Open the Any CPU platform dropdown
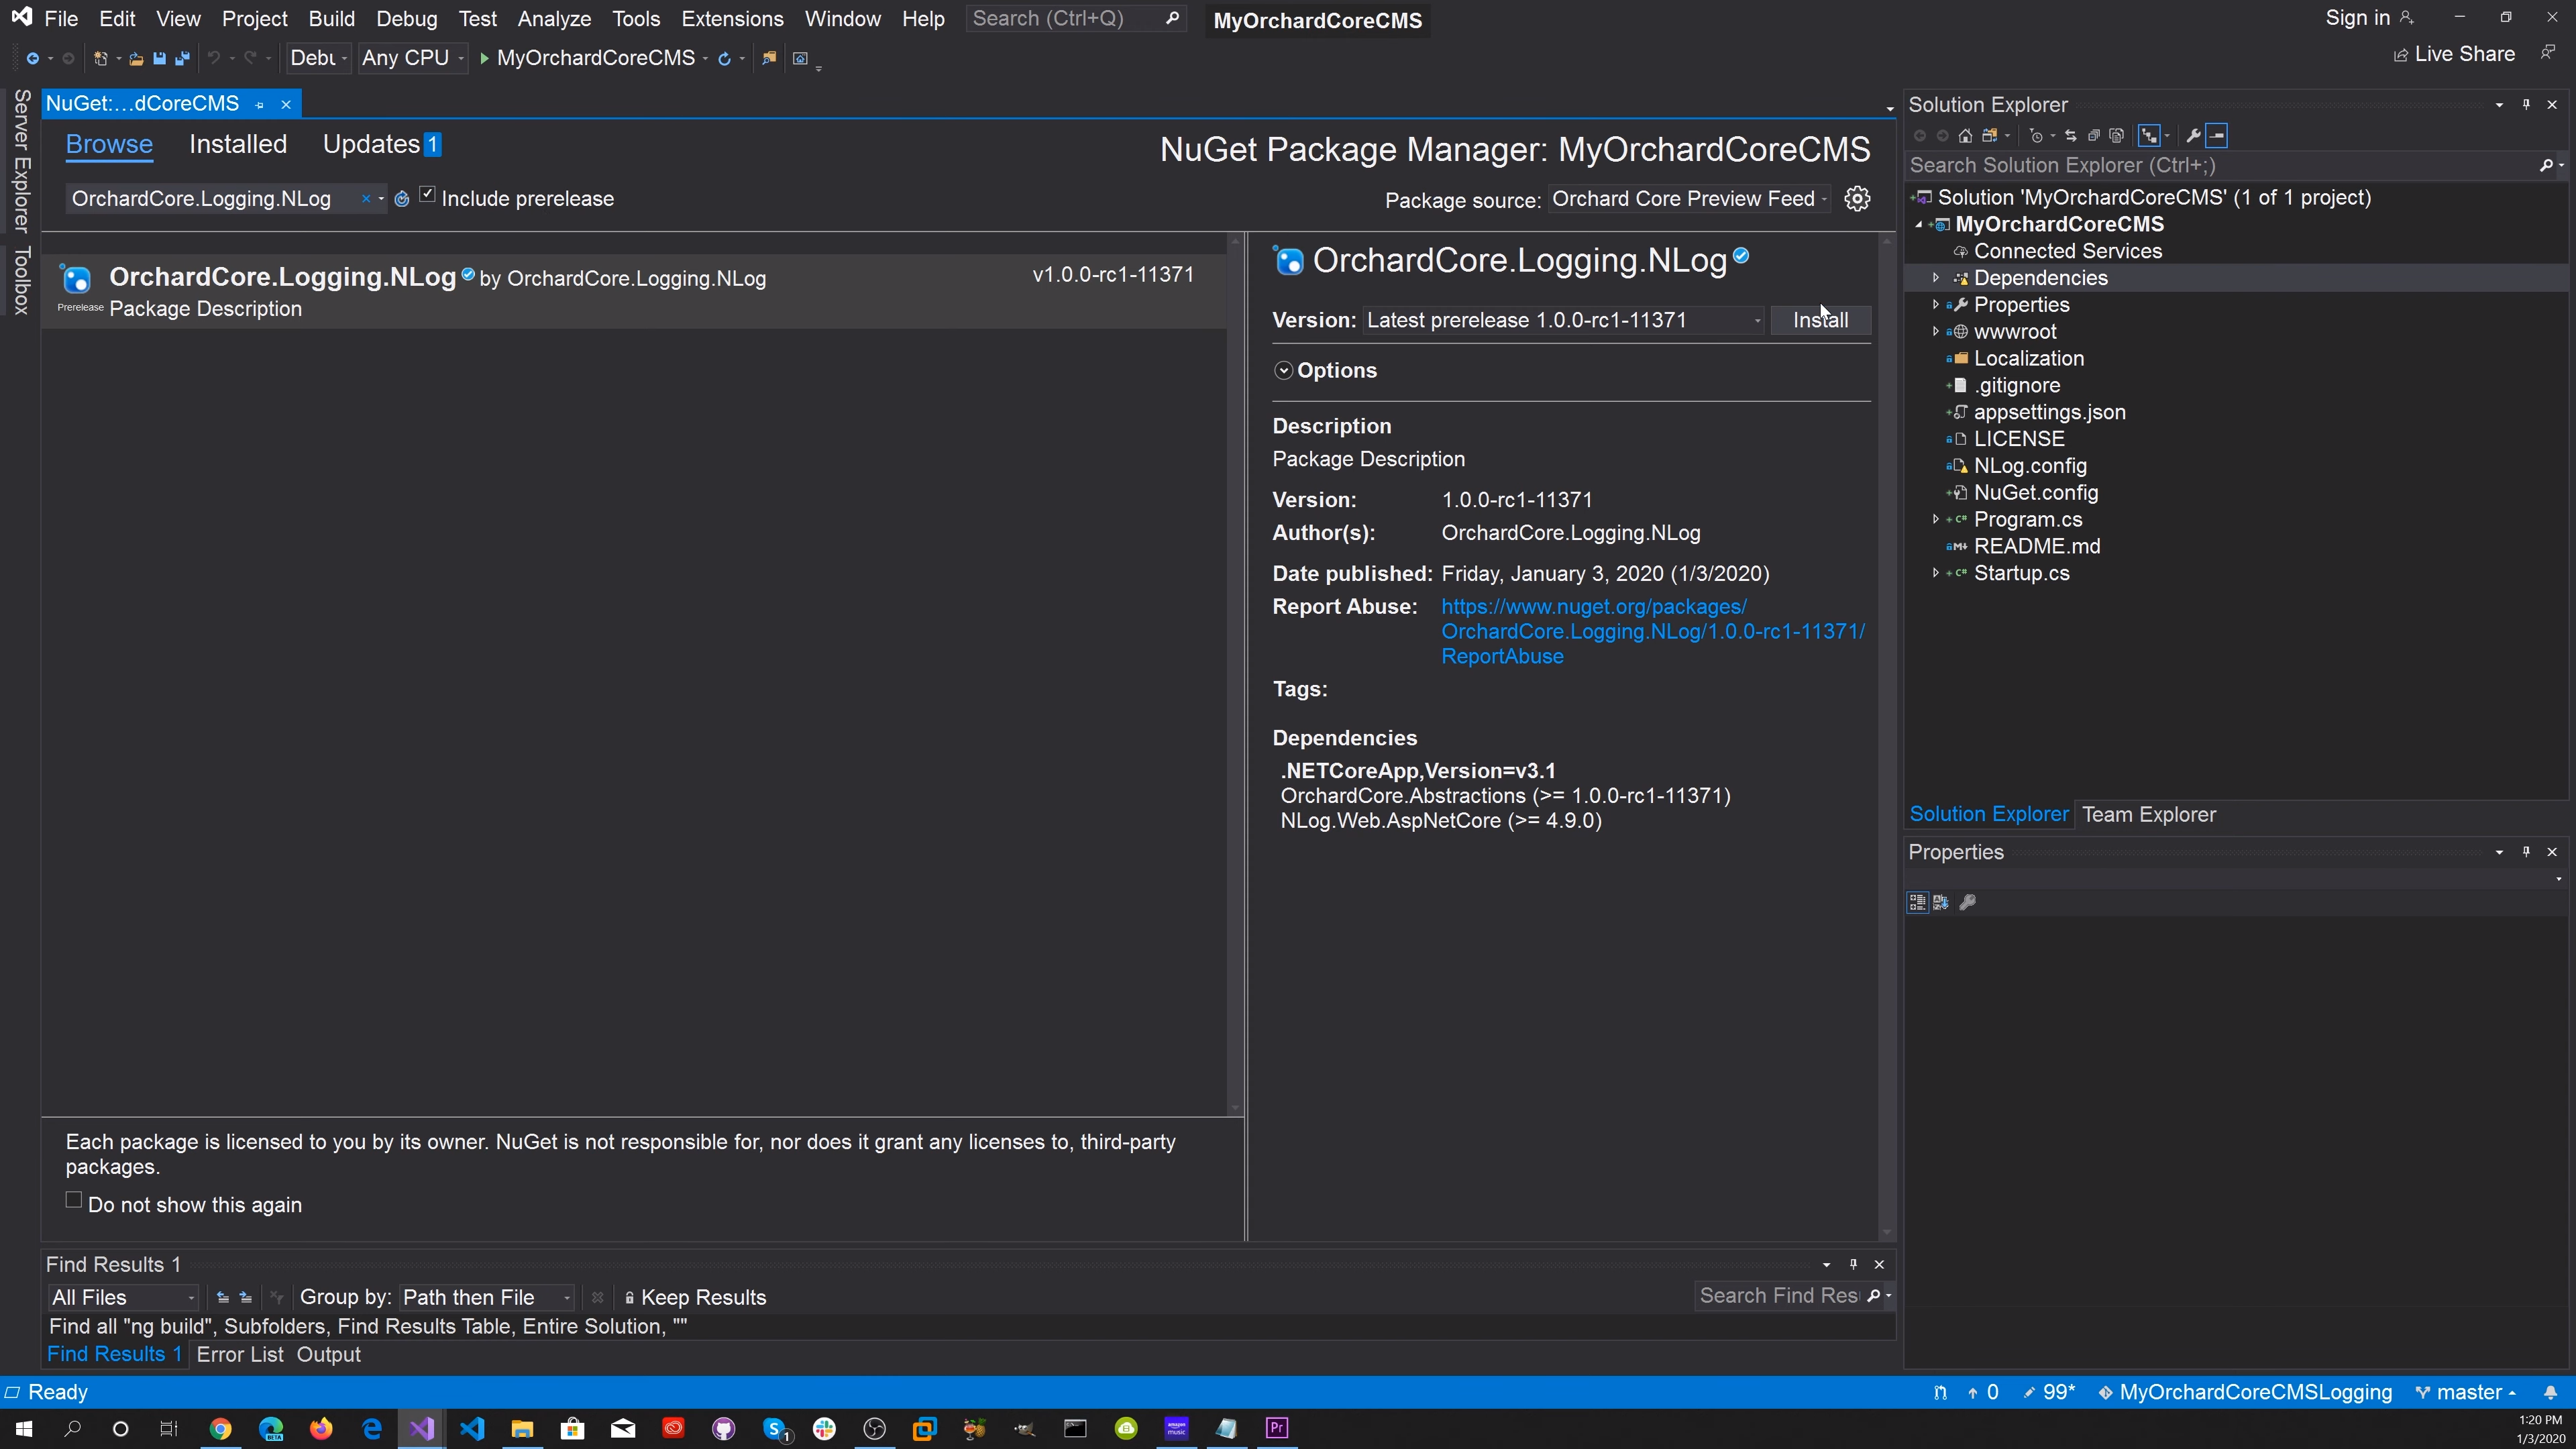 pyautogui.click(x=413, y=58)
